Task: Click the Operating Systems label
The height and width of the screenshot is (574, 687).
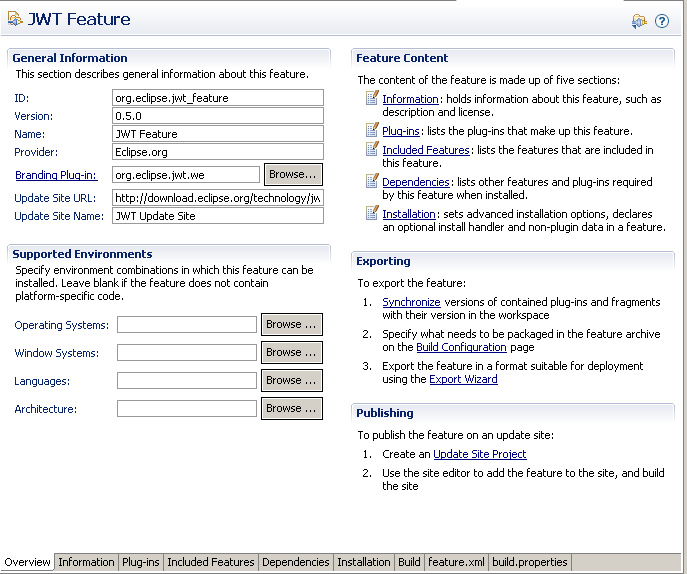Action: click(x=62, y=325)
